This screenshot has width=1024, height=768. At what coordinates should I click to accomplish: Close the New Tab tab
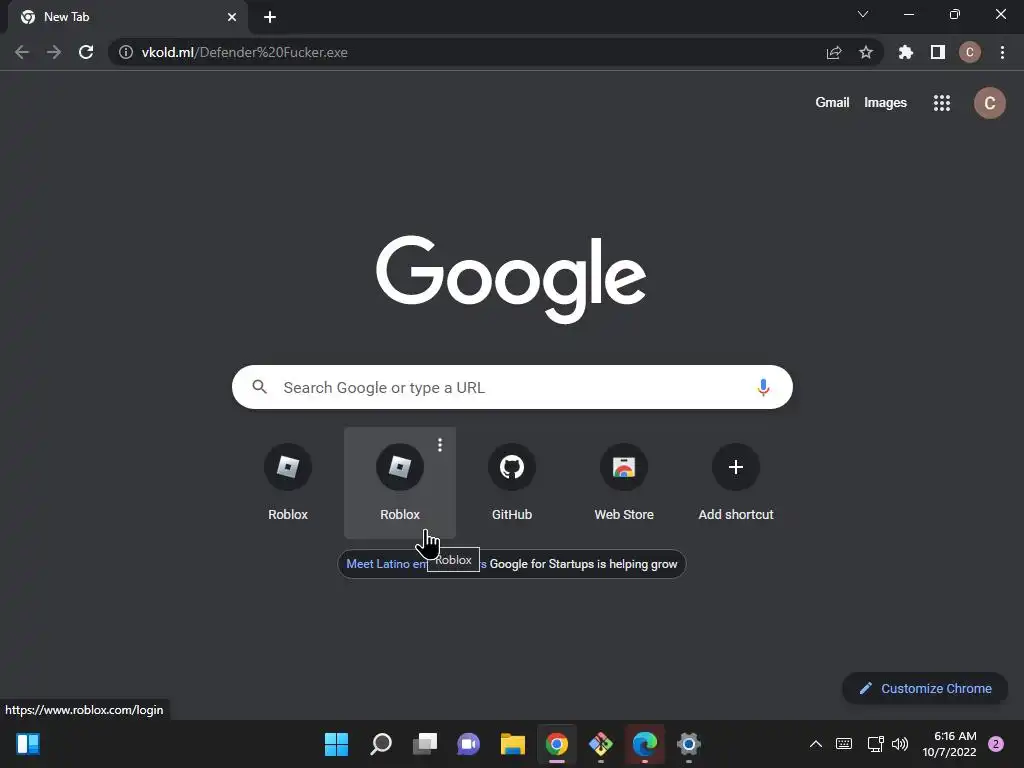232,17
